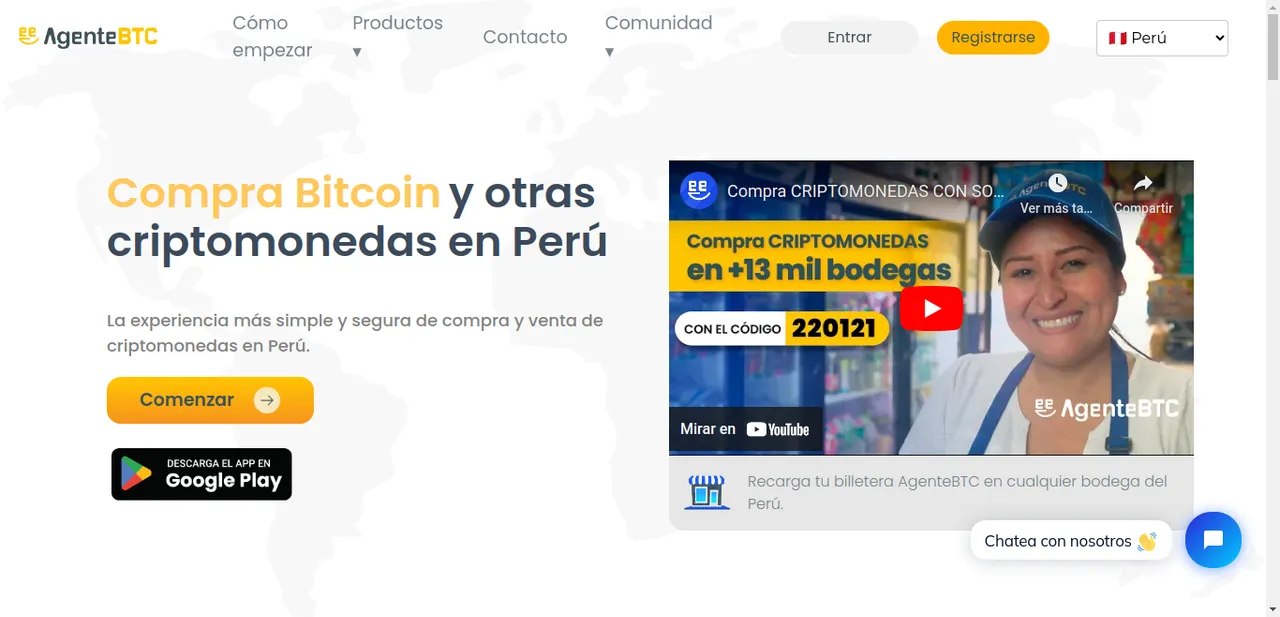This screenshot has height=617, width=1280.
Task: Click the Recarga tu billetera AgenteBTC text
Action: point(957,492)
